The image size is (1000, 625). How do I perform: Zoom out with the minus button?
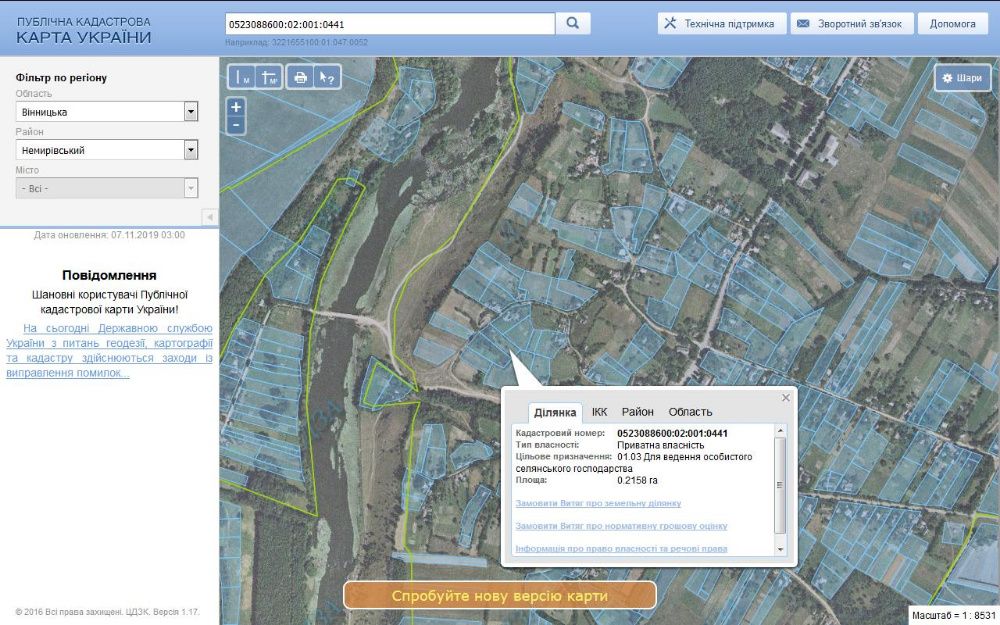coord(236,124)
